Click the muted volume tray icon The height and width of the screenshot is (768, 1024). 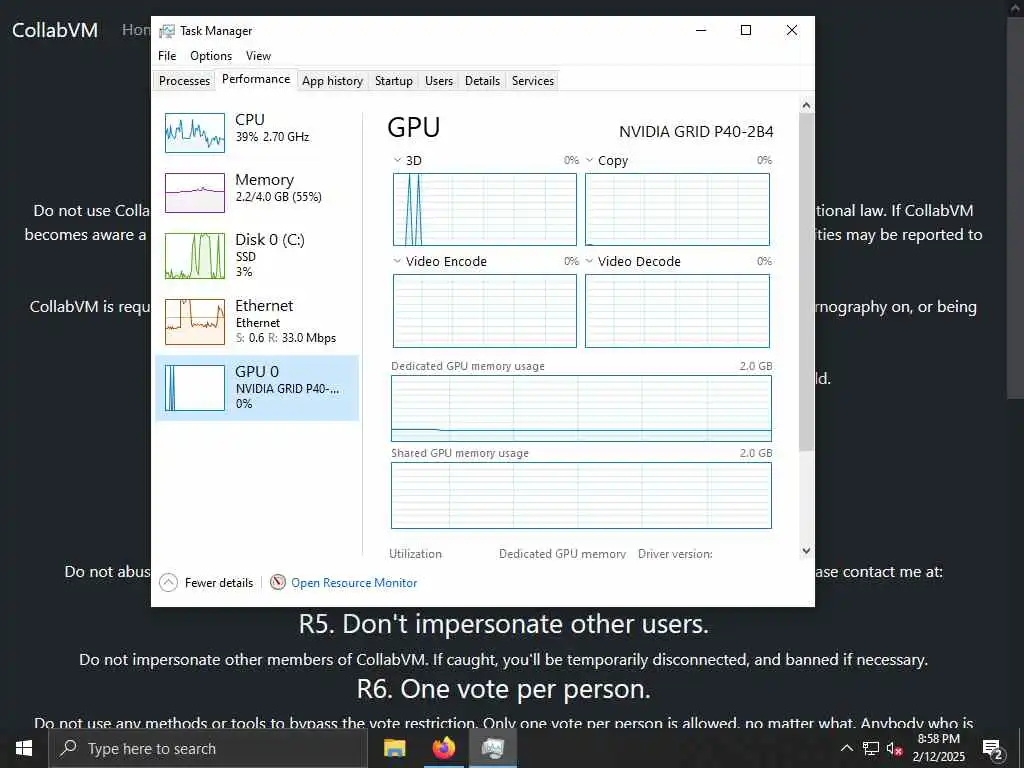(x=894, y=748)
